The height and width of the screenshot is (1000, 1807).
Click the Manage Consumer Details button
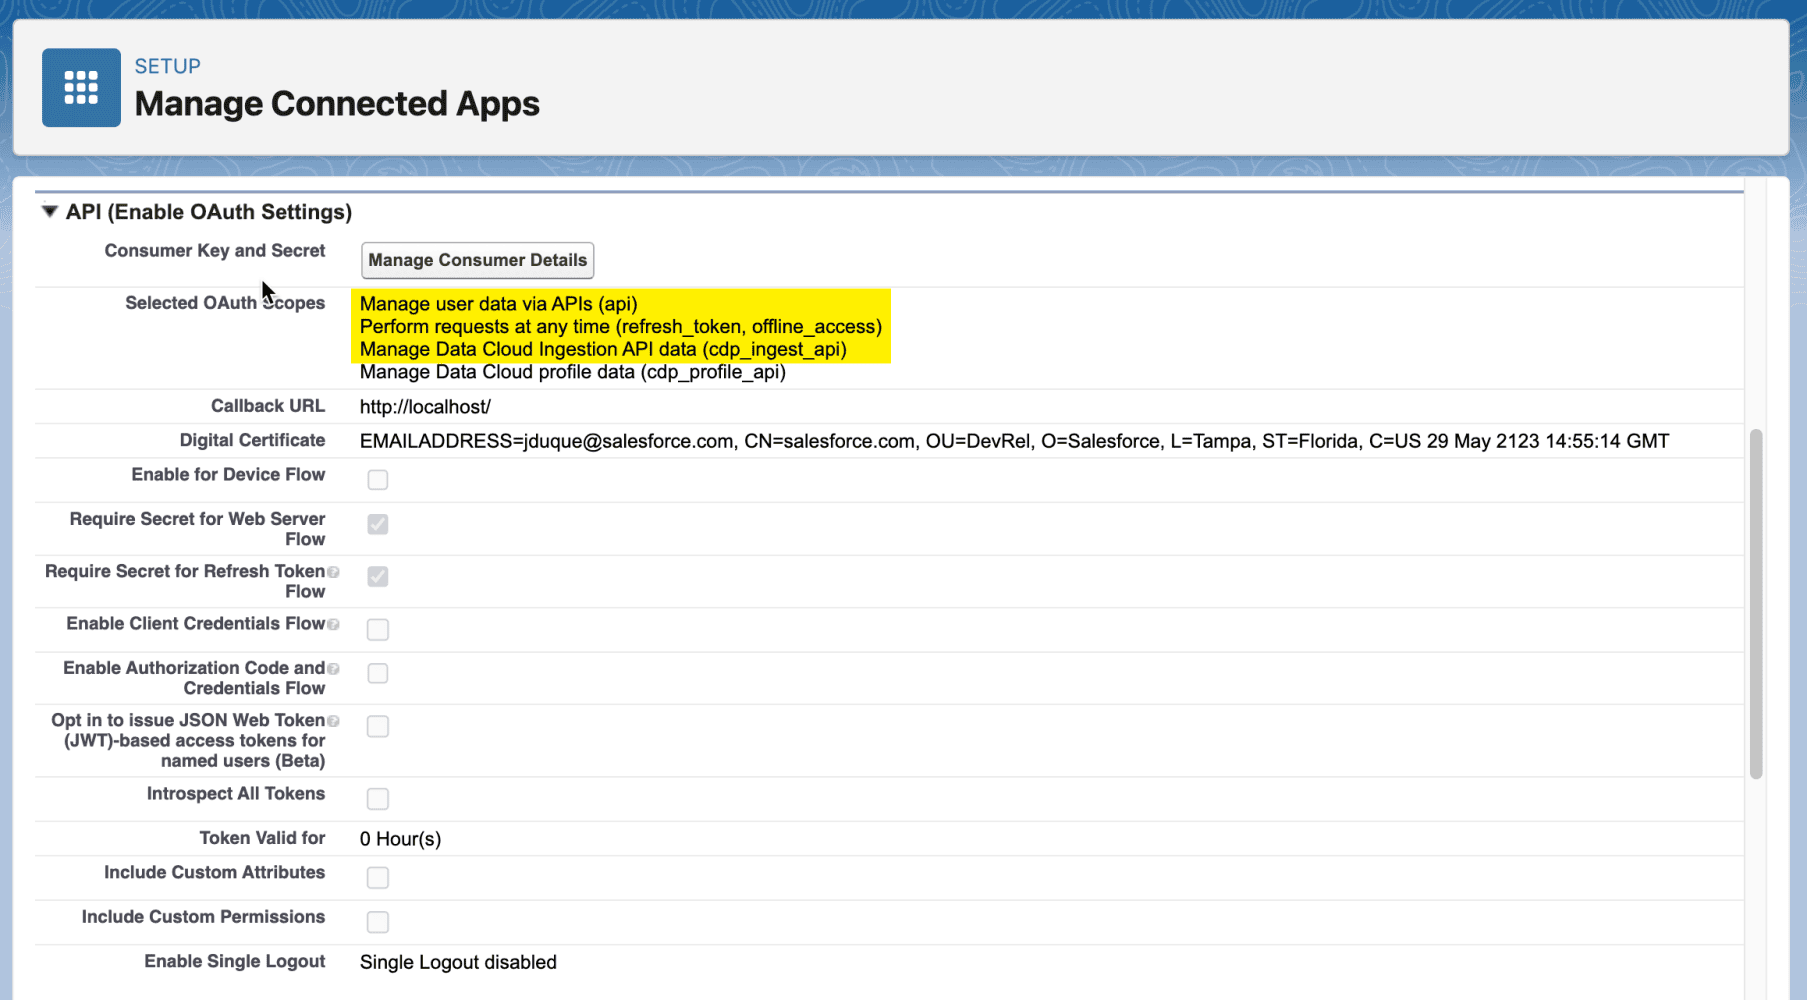(477, 260)
